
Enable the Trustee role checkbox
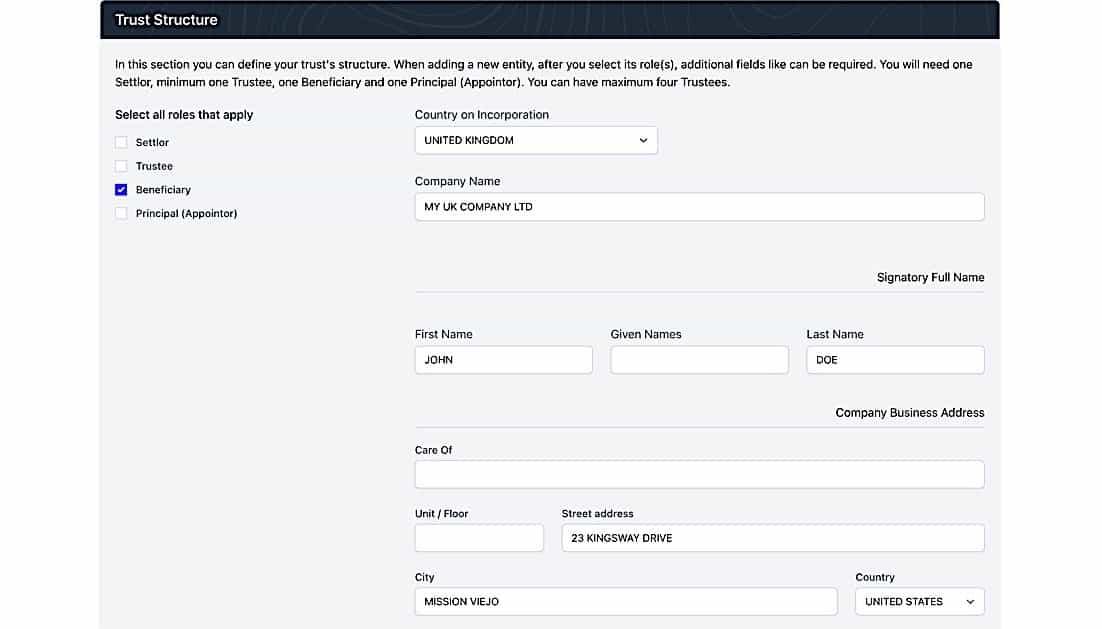[x=121, y=166]
